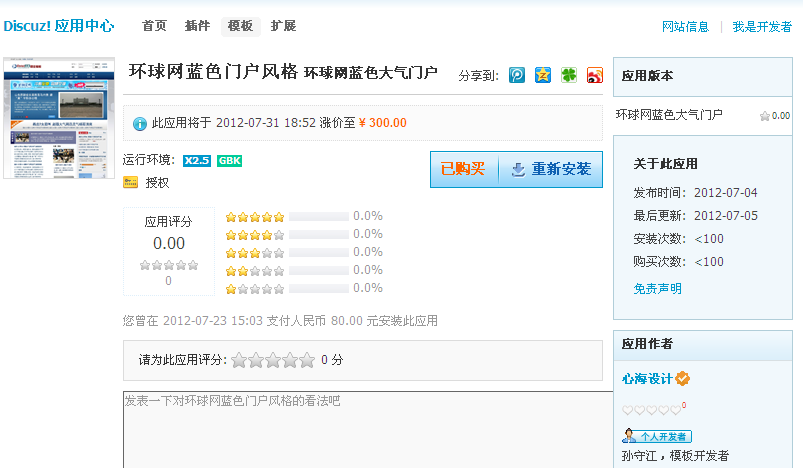Click the two-star rating row
803x468 pixels.
tap(304, 270)
